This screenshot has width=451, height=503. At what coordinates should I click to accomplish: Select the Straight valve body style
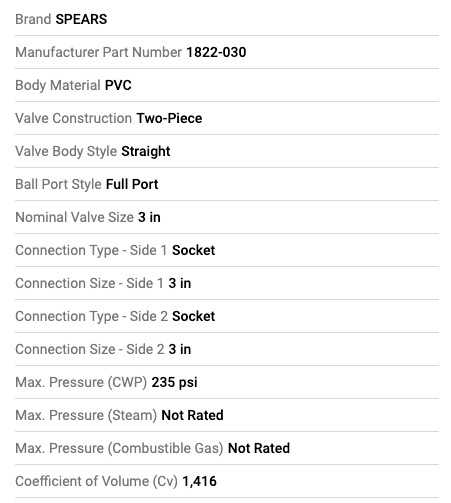(146, 151)
